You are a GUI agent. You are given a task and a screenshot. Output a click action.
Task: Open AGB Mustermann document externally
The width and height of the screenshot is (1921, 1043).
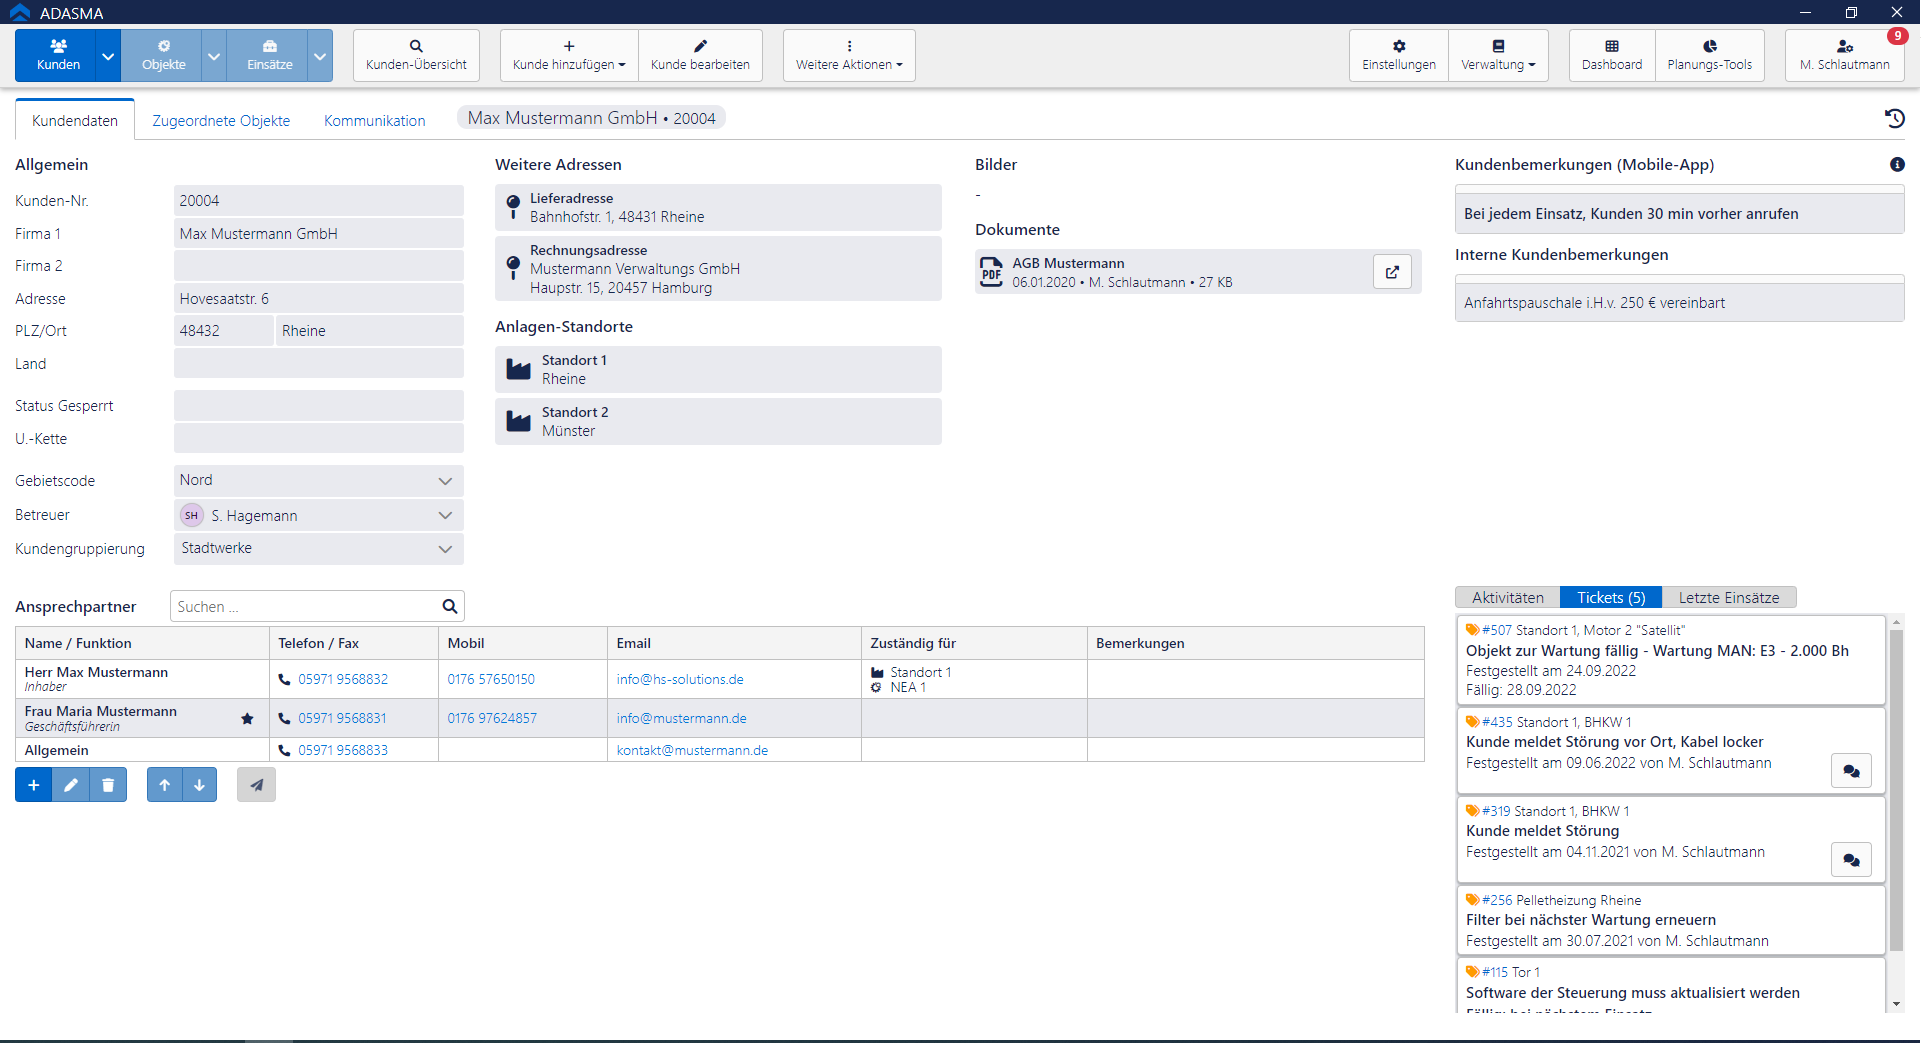pos(1391,272)
